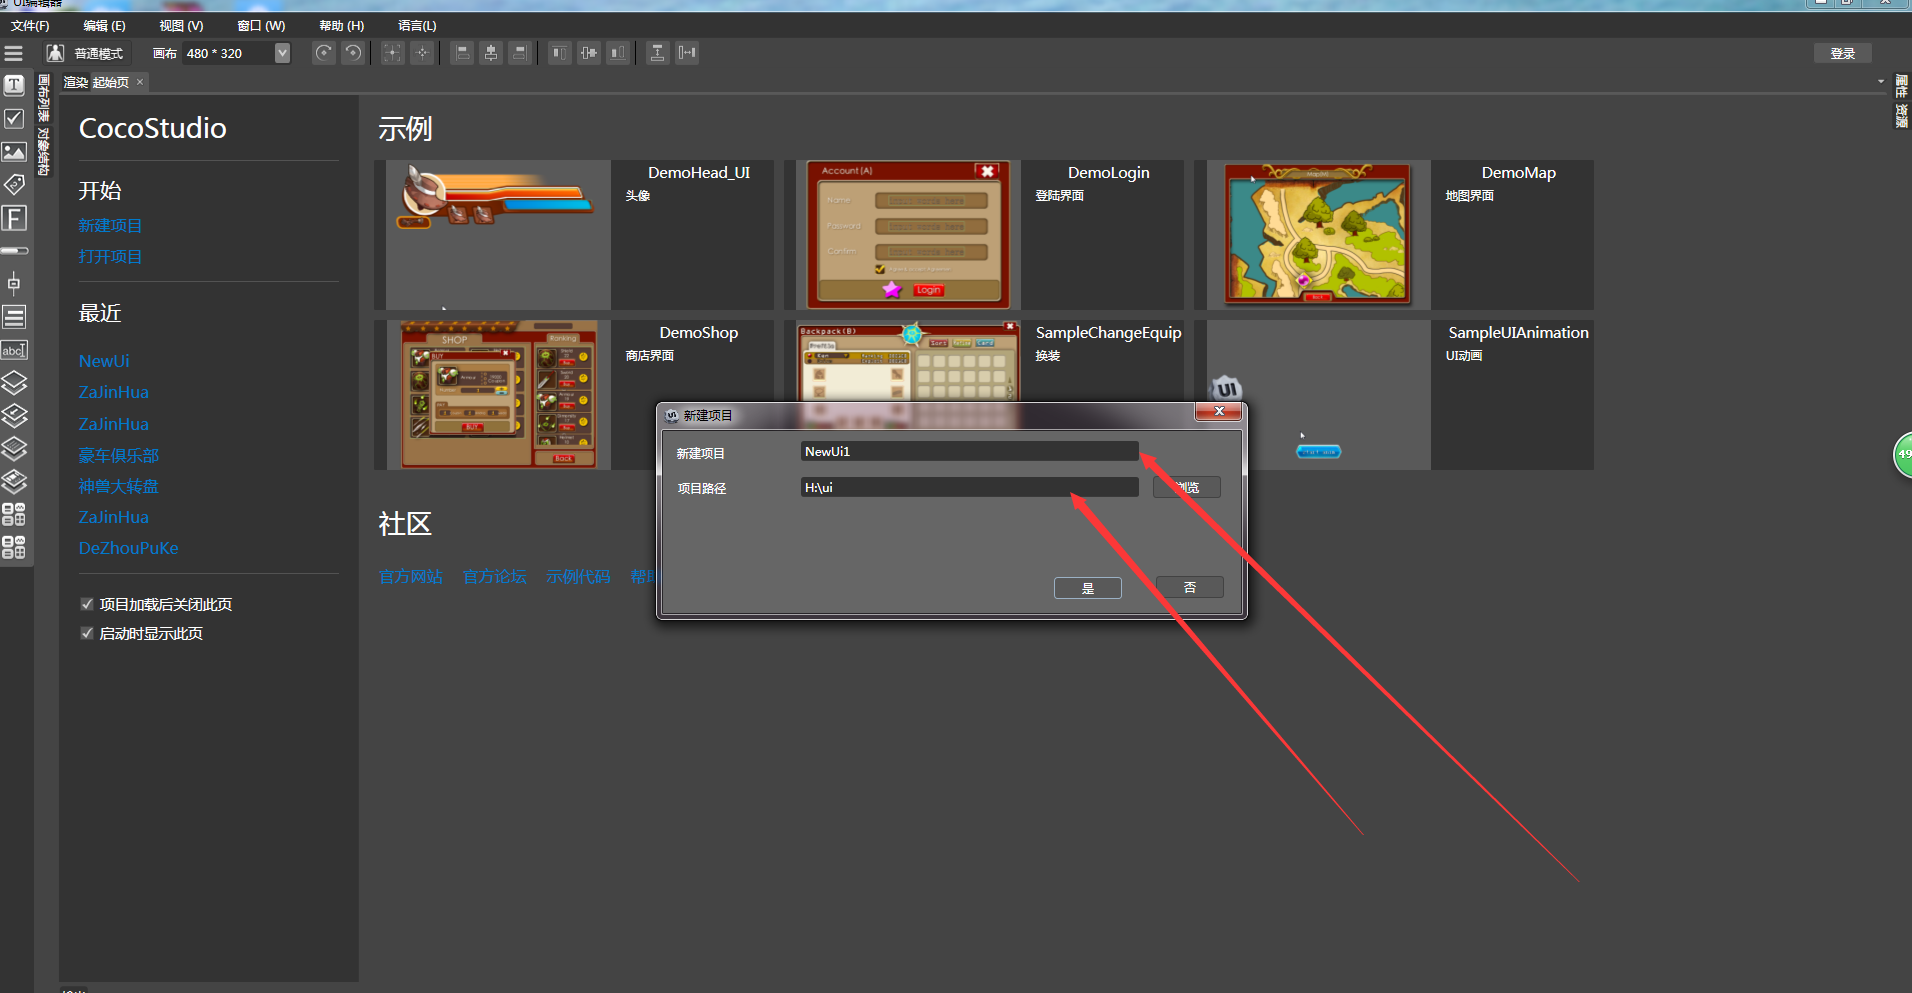This screenshot has height=993, width=1912.
Task: Open recent project 神兽大转盘
Action: (118, 487)
